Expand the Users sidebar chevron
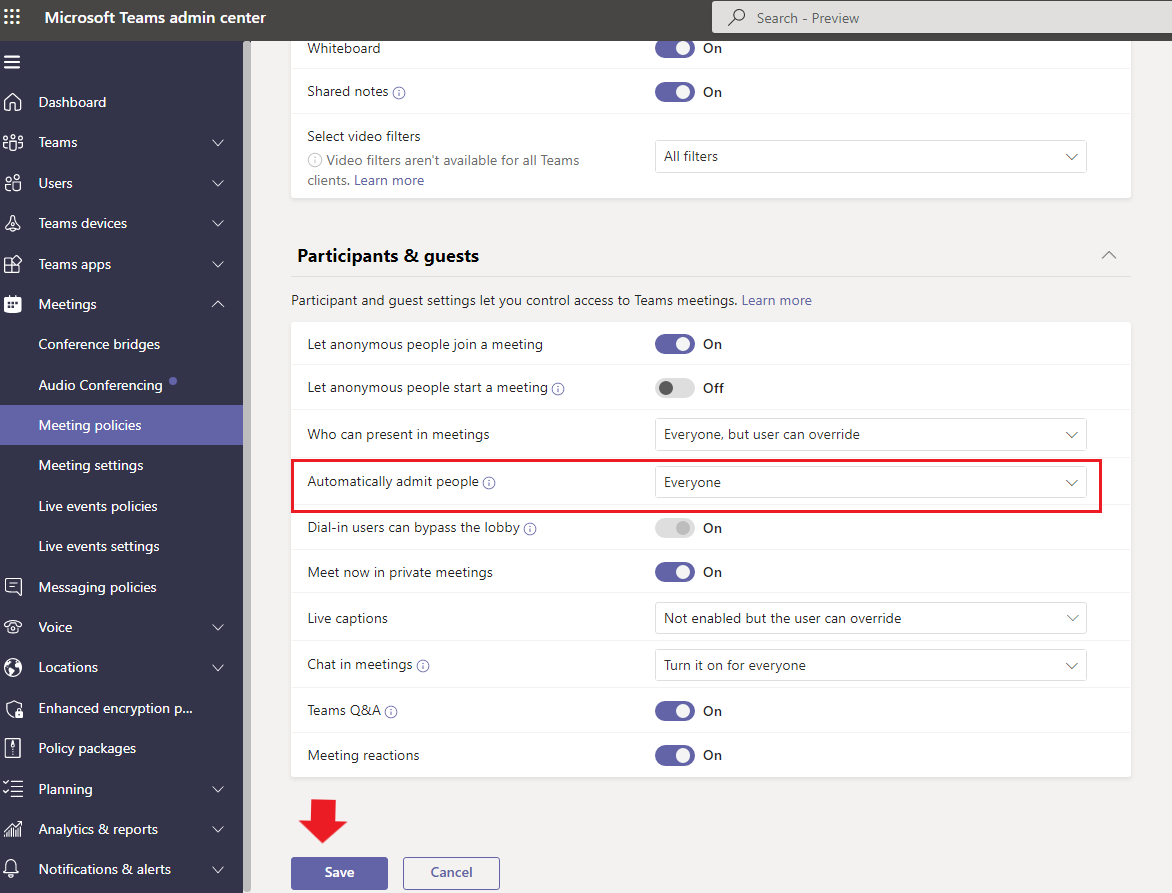Viewport: 1172px width, 893px height. (x=218, y=183)
